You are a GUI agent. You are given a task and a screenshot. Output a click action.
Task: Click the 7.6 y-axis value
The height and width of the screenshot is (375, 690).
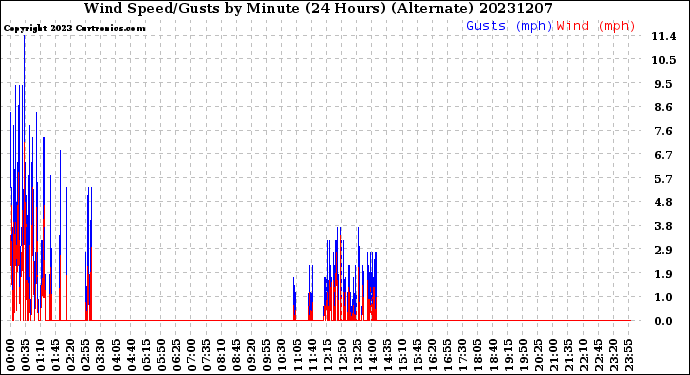click(664, 131)
